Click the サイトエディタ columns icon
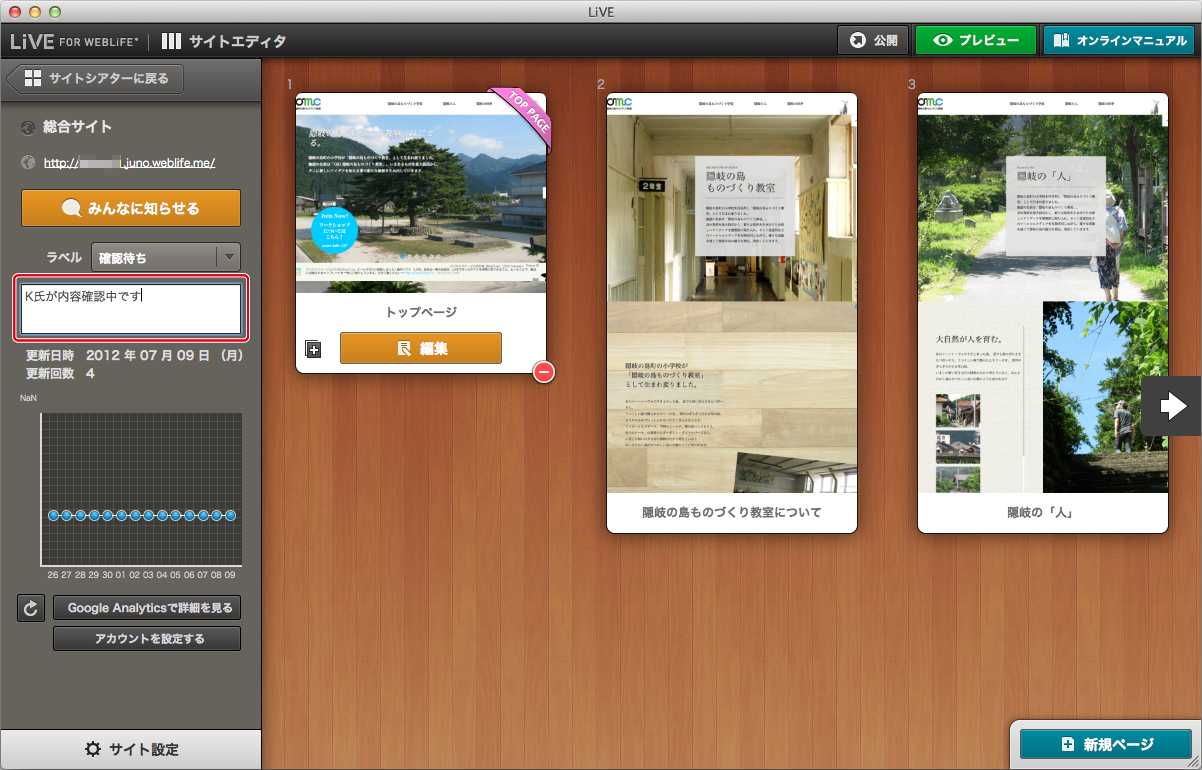Image resolution: width=1202 pixels, height=770 pixels. [172, 41]
